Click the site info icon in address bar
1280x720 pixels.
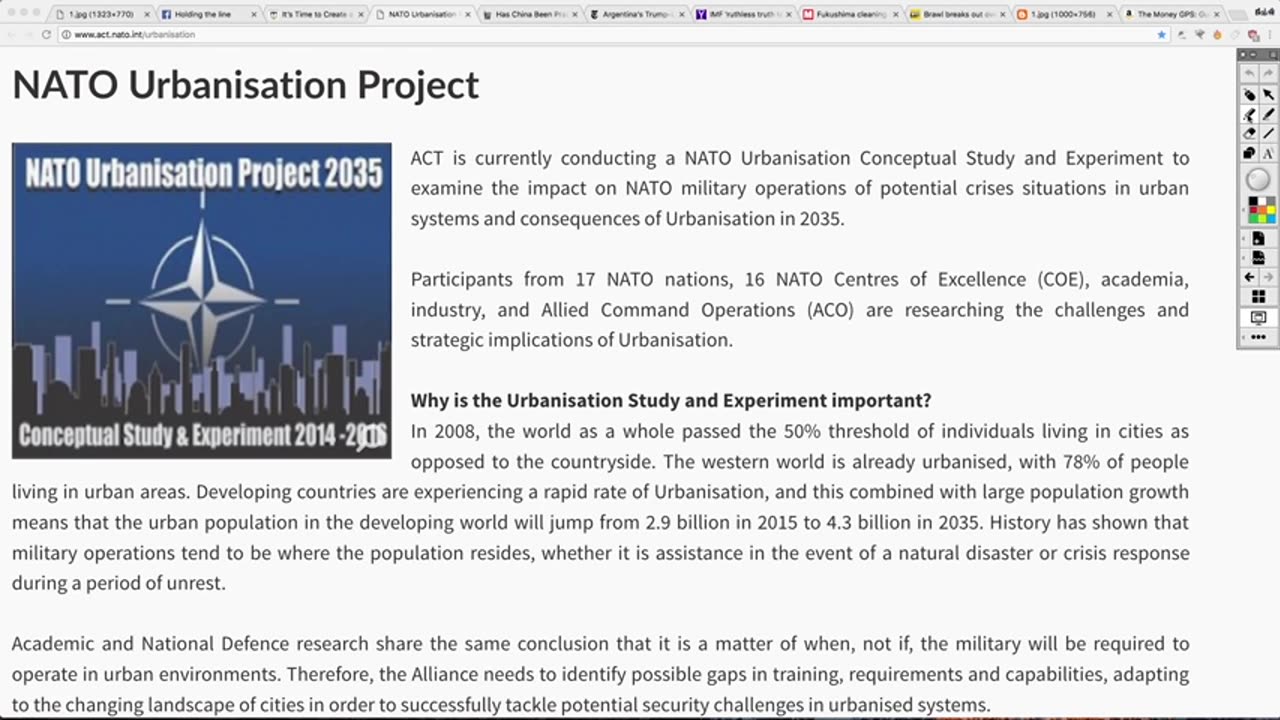click(x=66, y=34)
